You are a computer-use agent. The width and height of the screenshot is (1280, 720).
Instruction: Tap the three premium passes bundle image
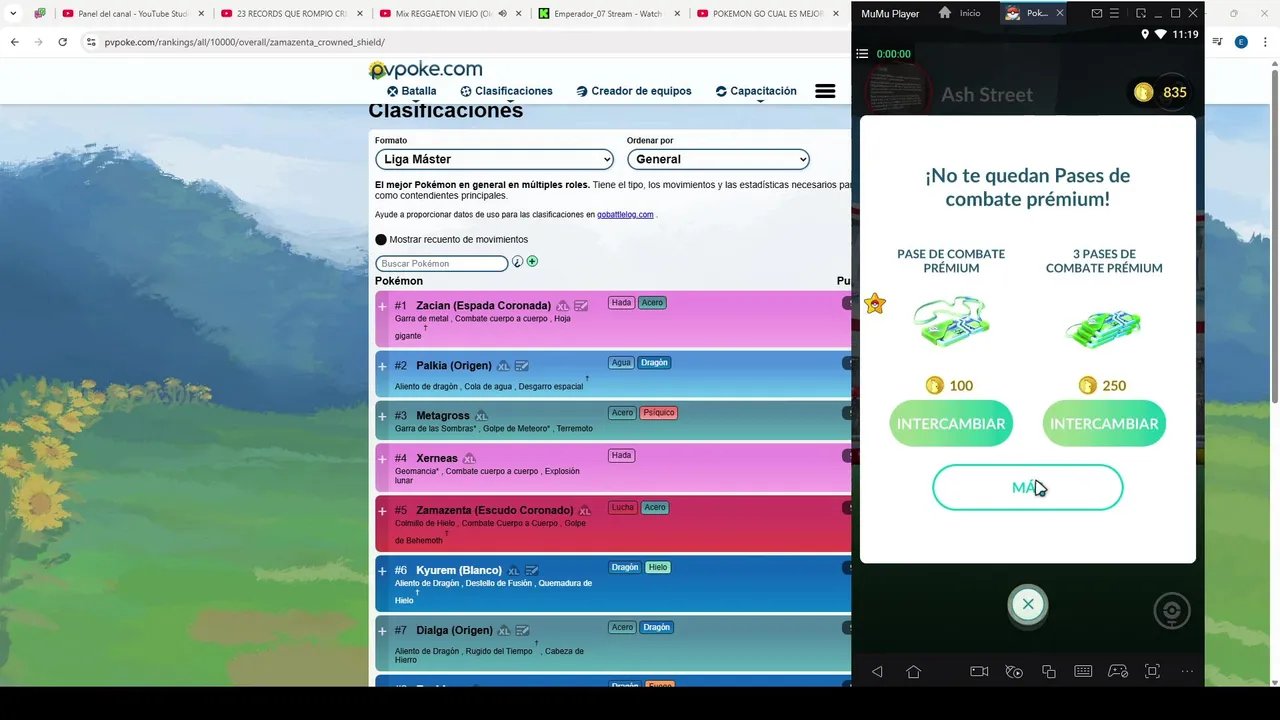coord(1104,326)
